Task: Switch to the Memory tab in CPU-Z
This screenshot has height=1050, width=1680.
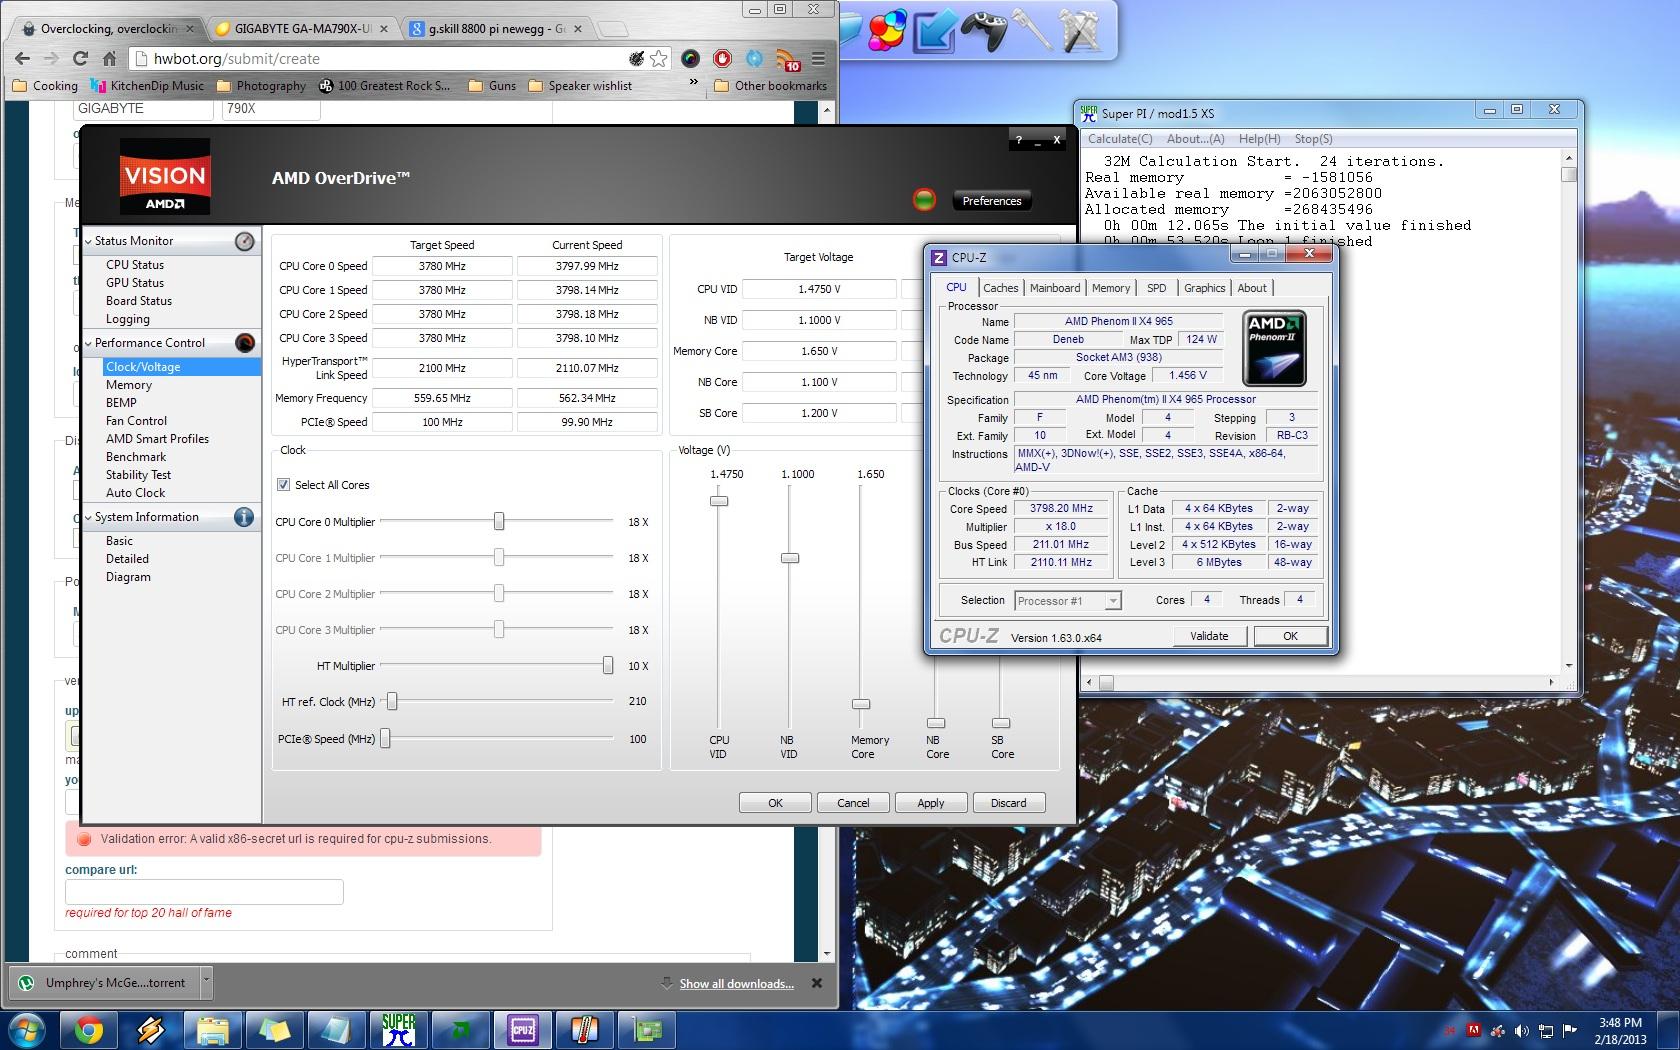Action: coord(1111,288)
